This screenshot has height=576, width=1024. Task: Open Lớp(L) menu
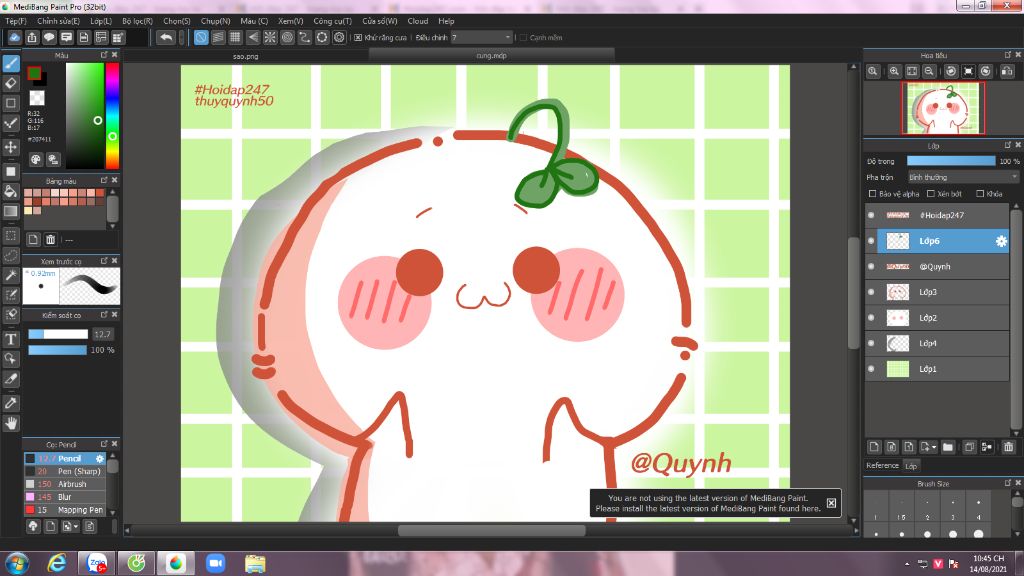coord(101,21)
